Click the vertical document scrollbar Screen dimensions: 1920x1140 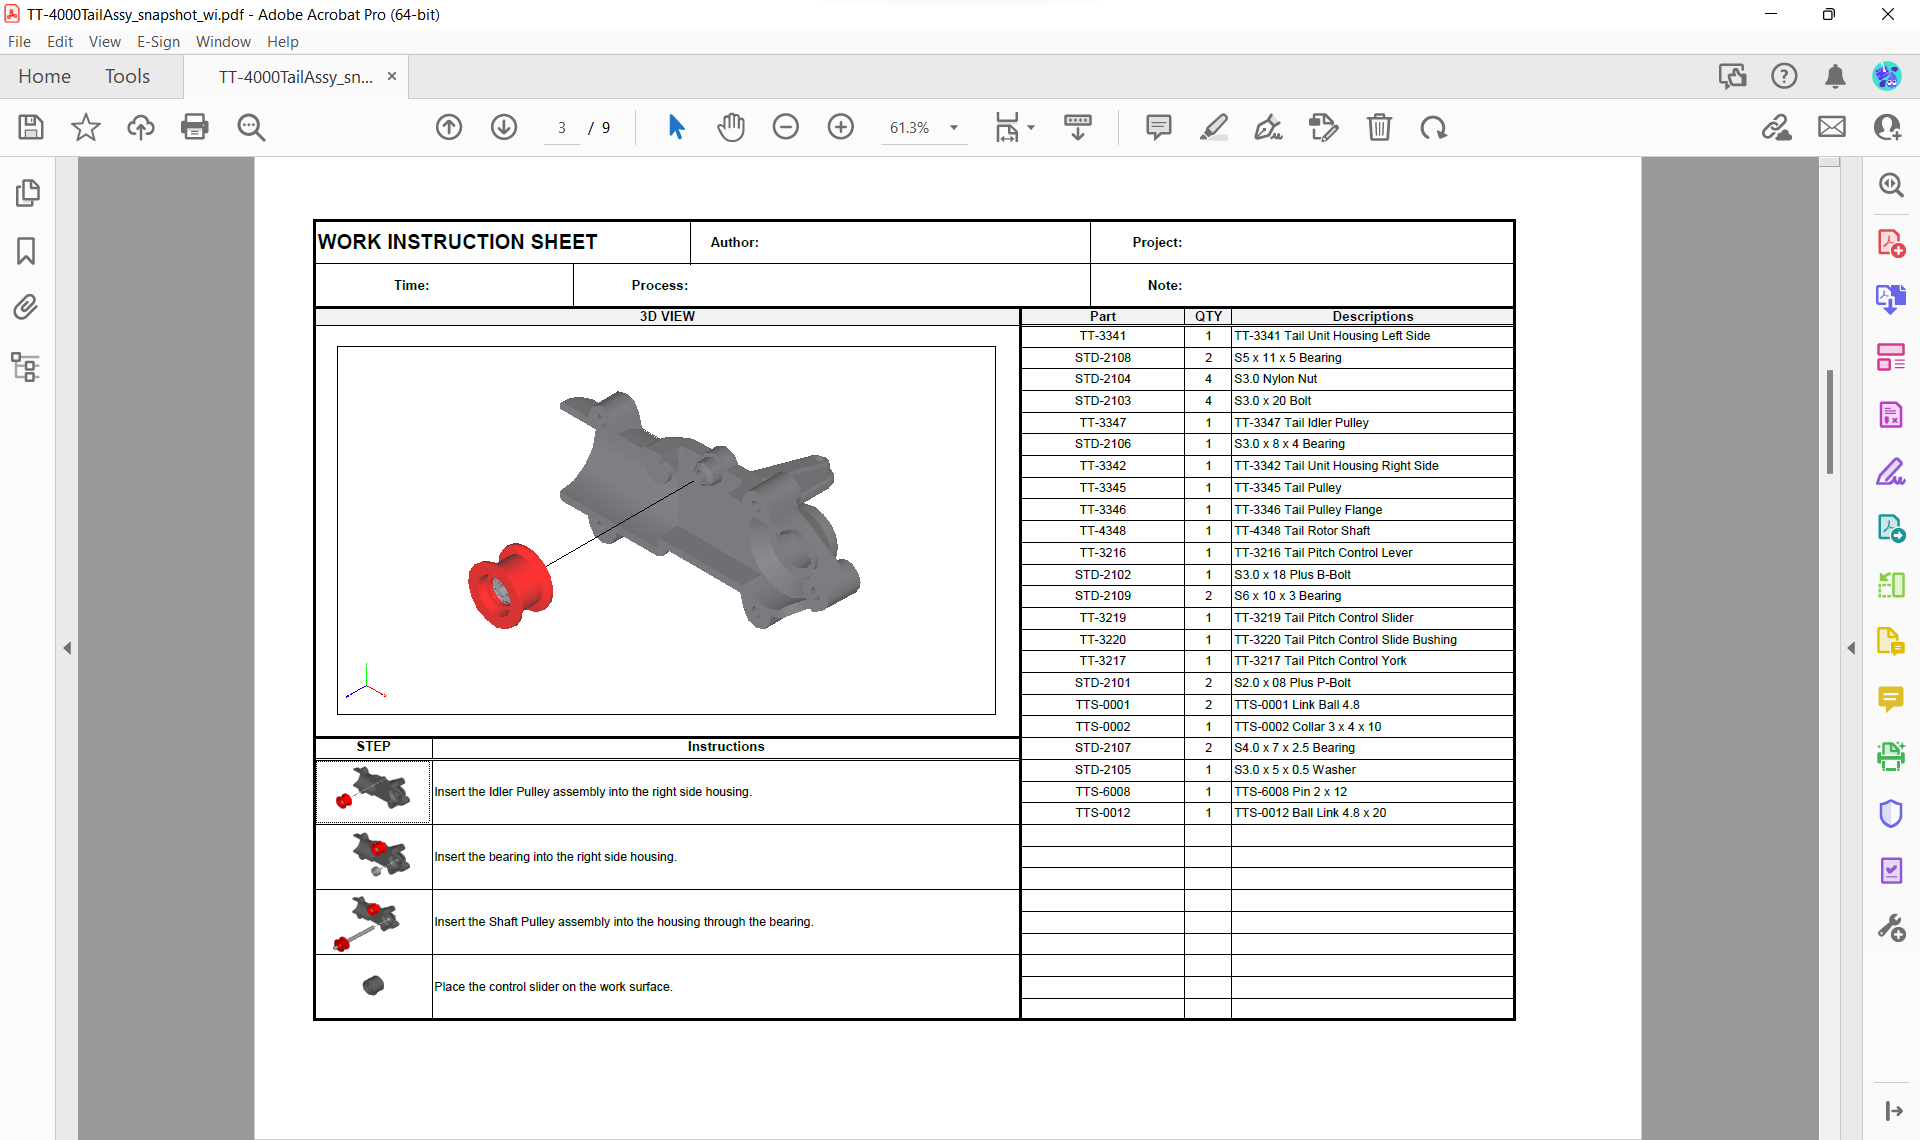click(x=1829, y=420)
